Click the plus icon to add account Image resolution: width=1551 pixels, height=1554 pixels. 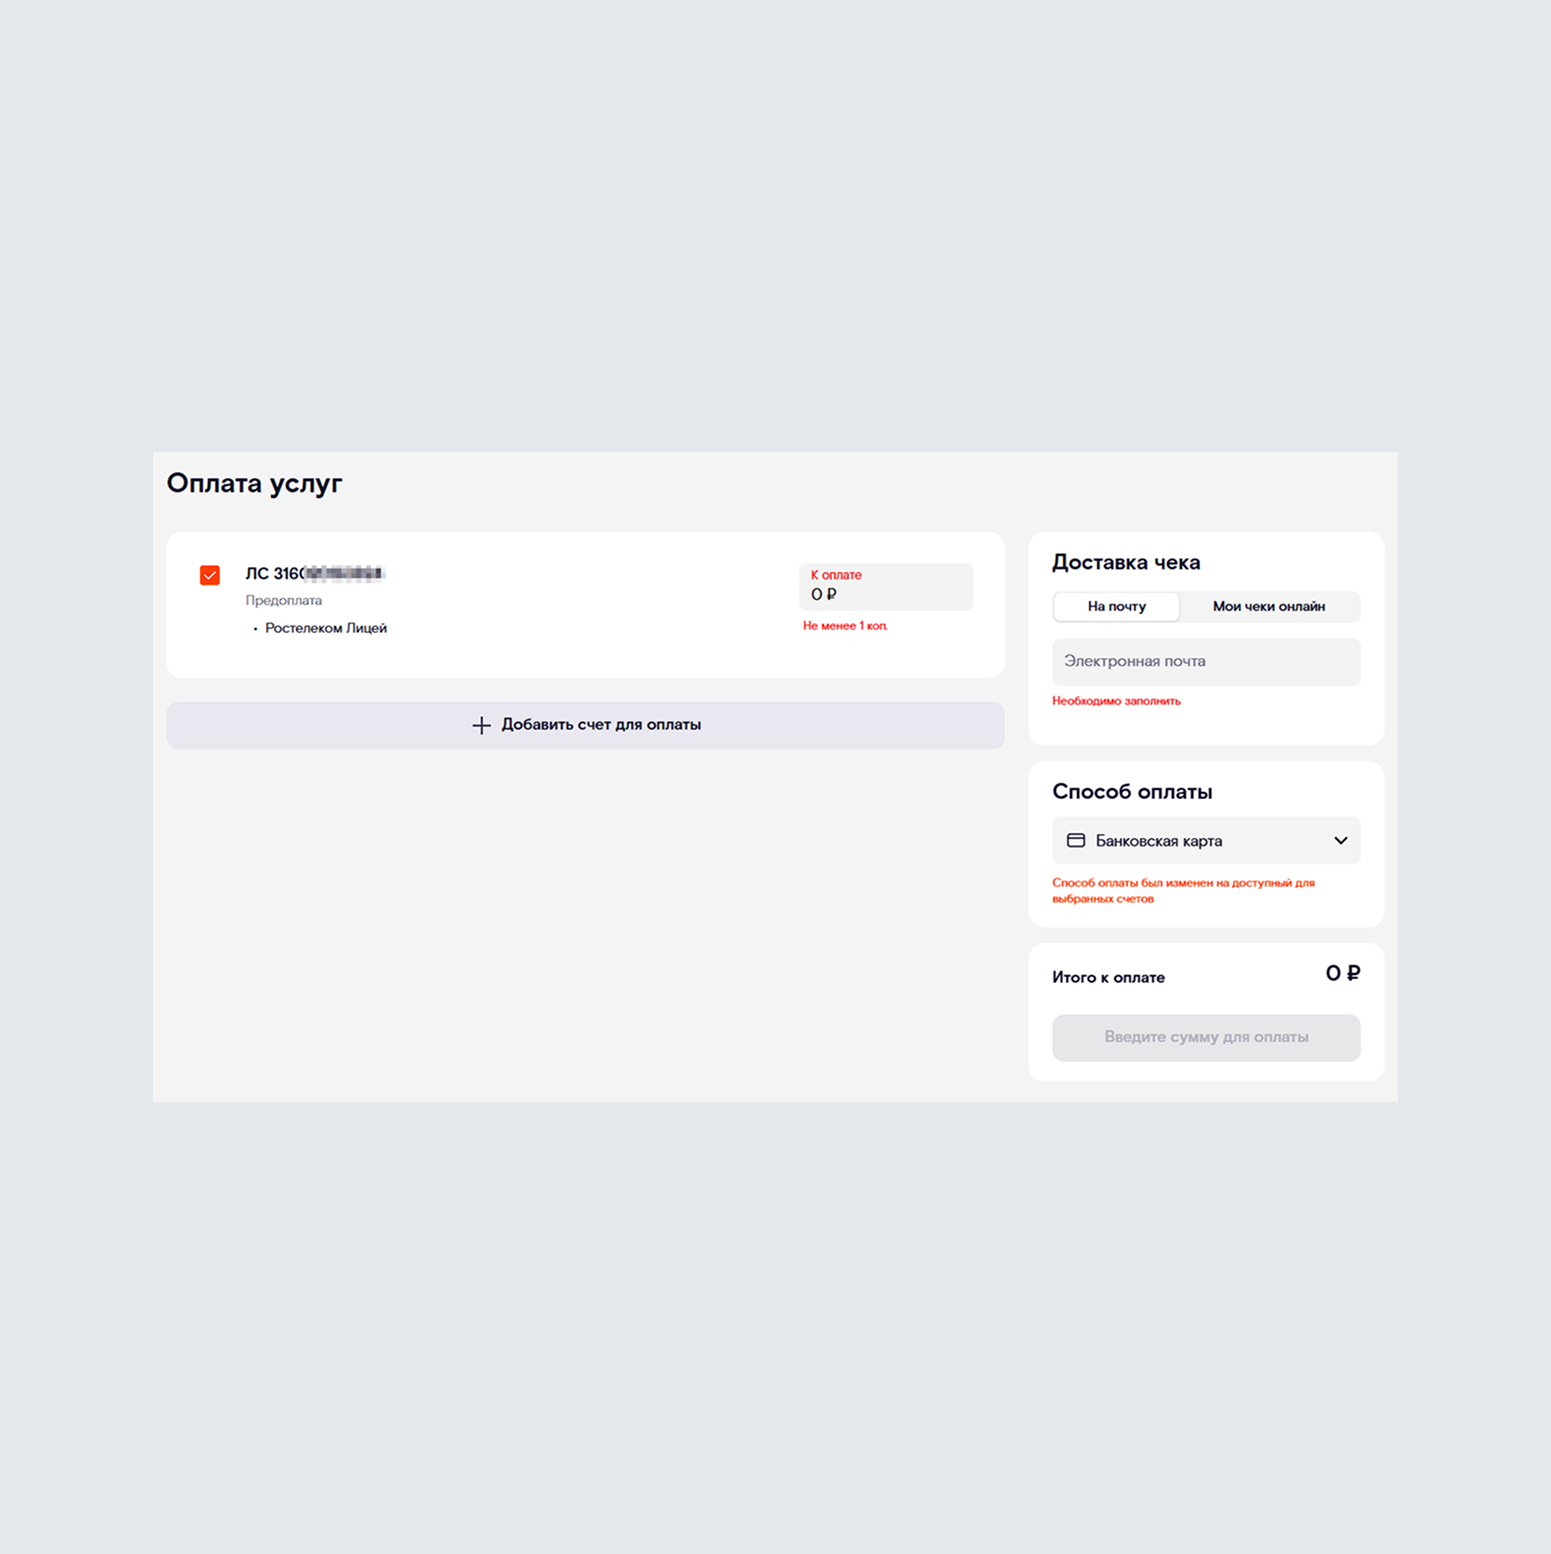481,725
